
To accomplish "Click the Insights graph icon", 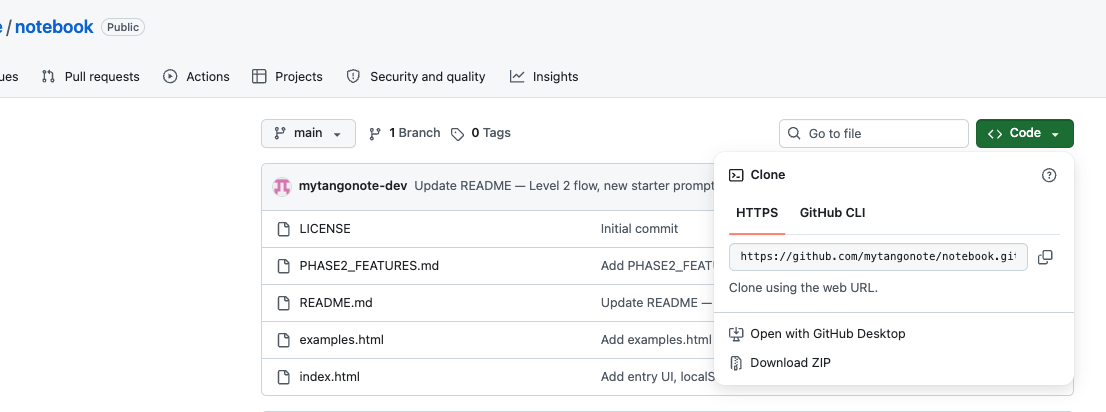I will tap(517, 77).
